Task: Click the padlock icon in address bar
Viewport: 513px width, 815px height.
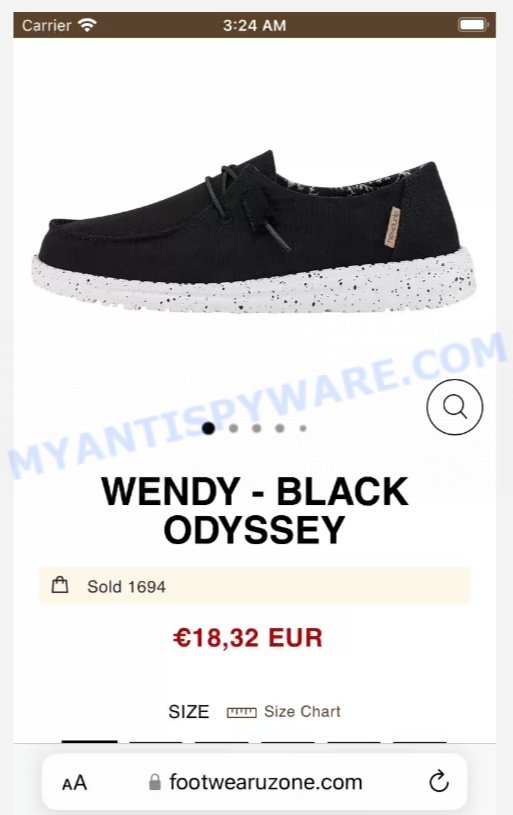Action: (x=154, y=782)
